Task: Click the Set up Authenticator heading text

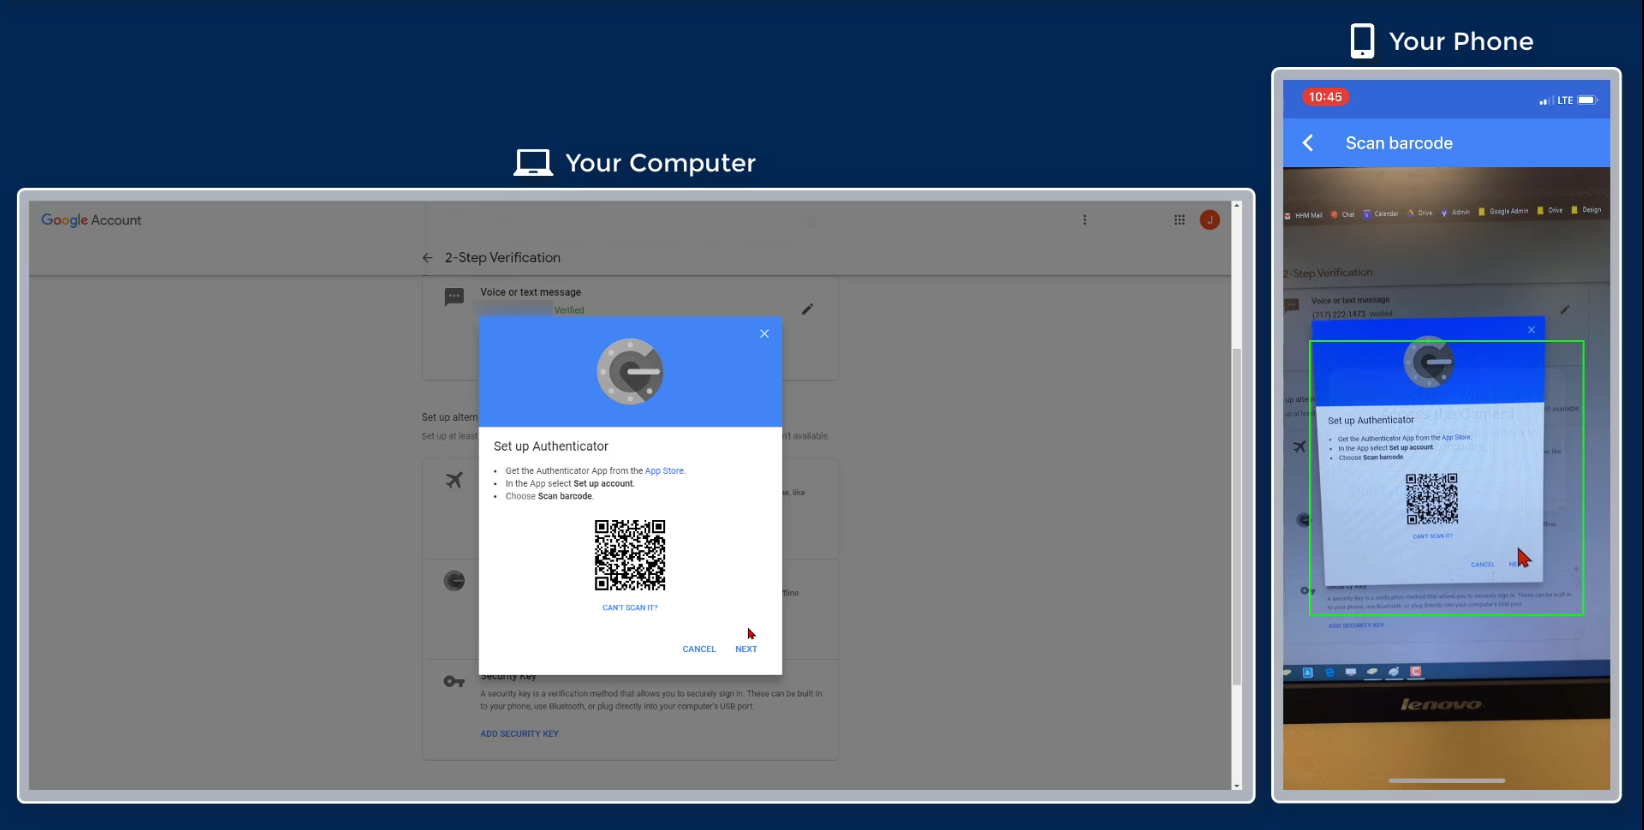Action: [551, 446]
